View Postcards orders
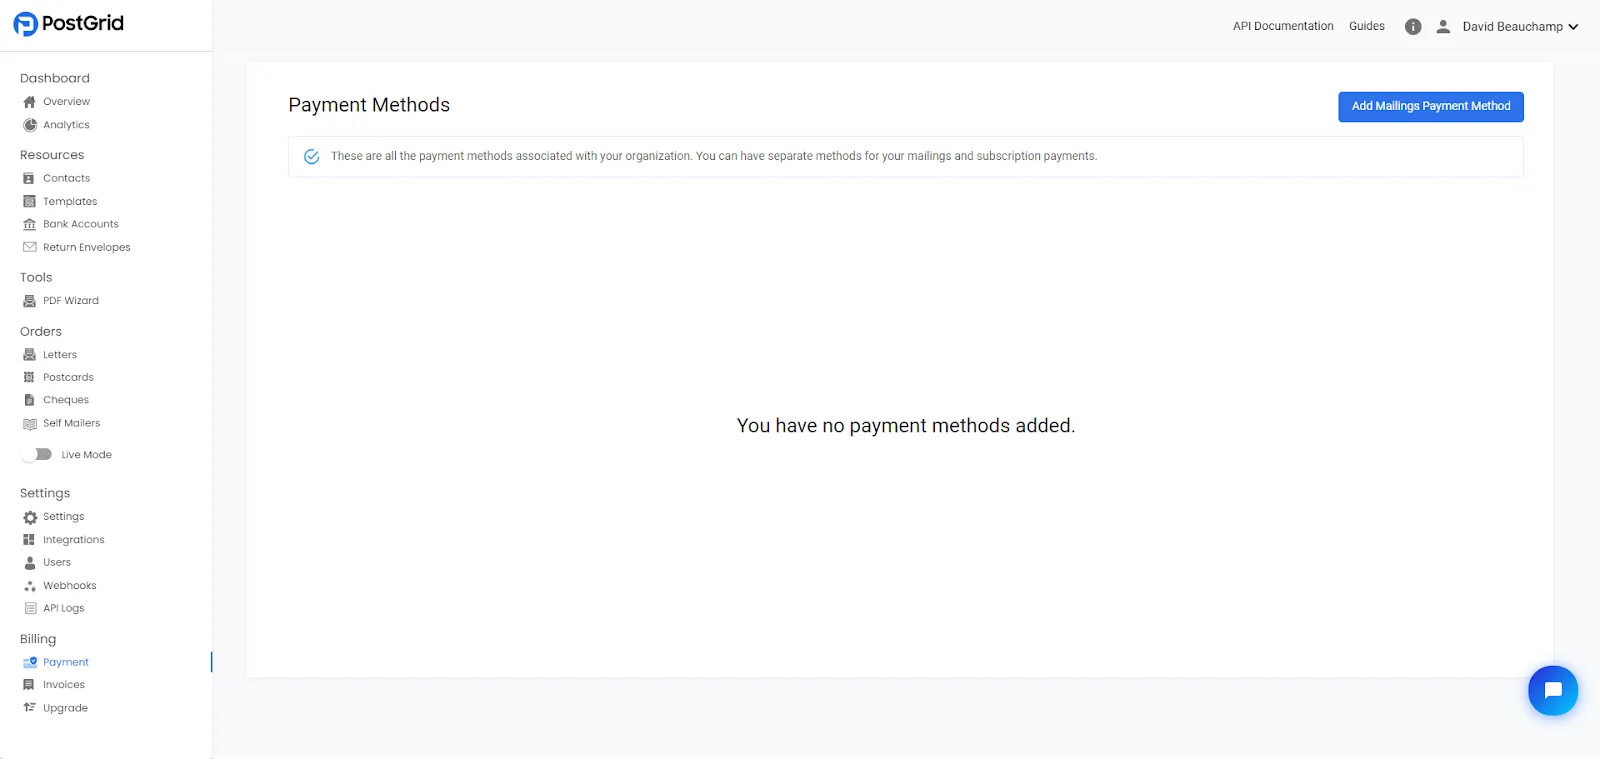This screenshot has height=759, width=1600. 68,377
